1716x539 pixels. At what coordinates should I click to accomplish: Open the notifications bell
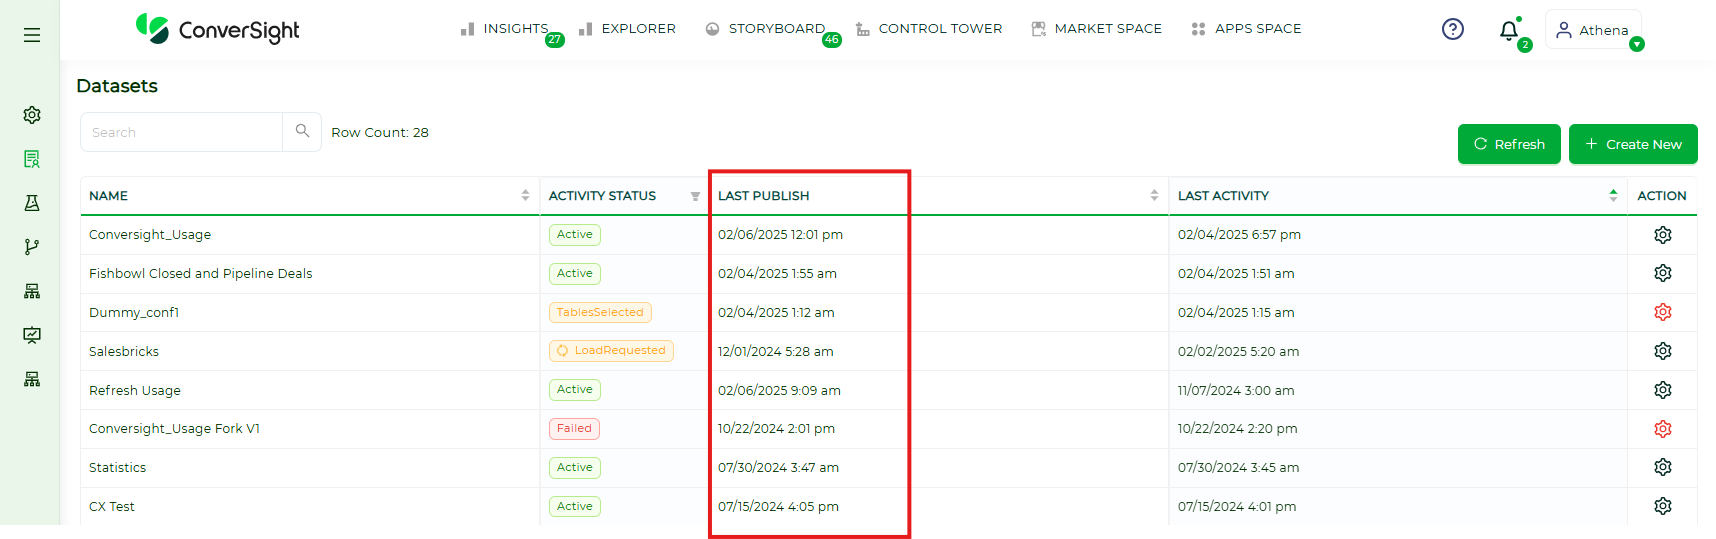click(1509, 31)
